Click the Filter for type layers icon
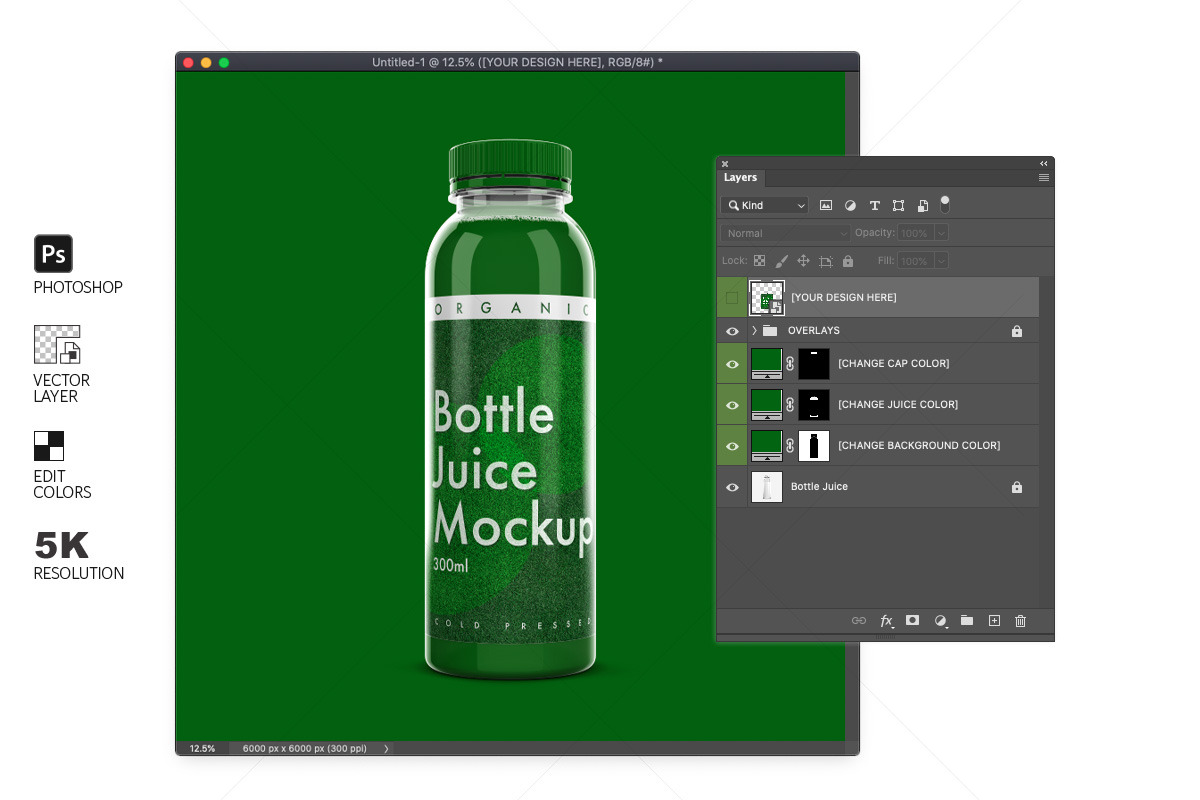Screen dimensions: 1200x800 [x=874, y=205]
